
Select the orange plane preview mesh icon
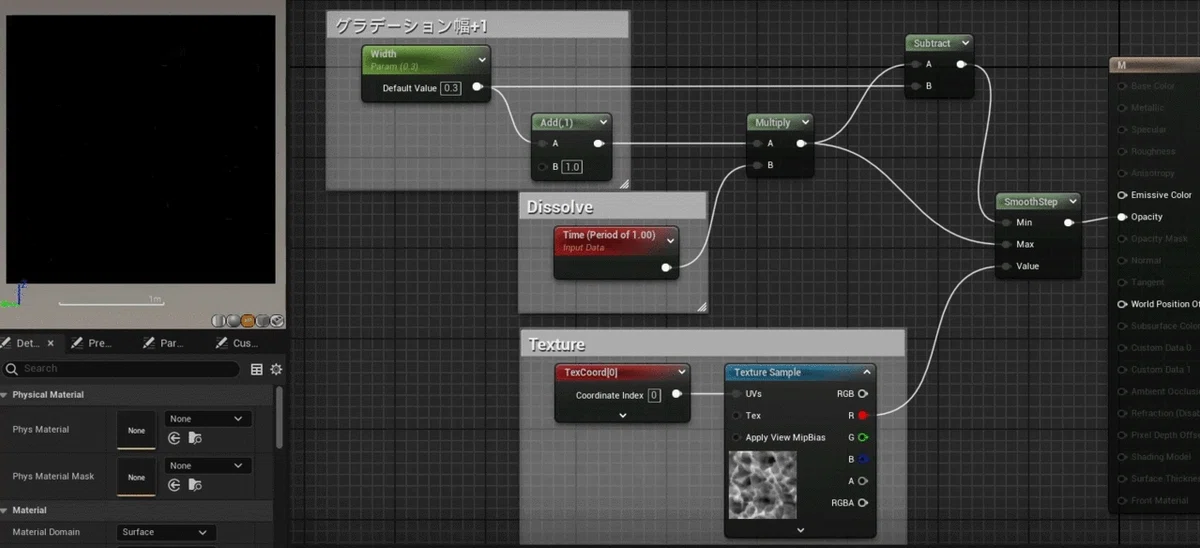(247, 321)
